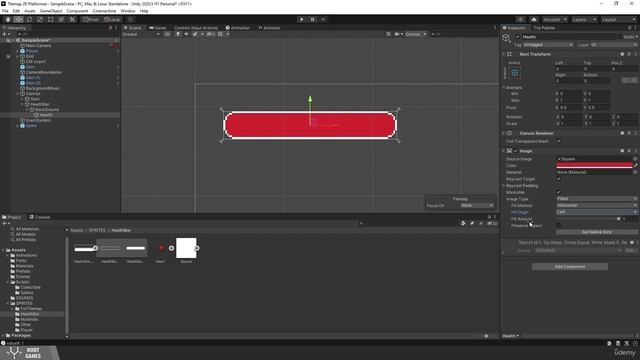
Task: Toggle scene audio in Scene toolbar
Action: [186, 34]
